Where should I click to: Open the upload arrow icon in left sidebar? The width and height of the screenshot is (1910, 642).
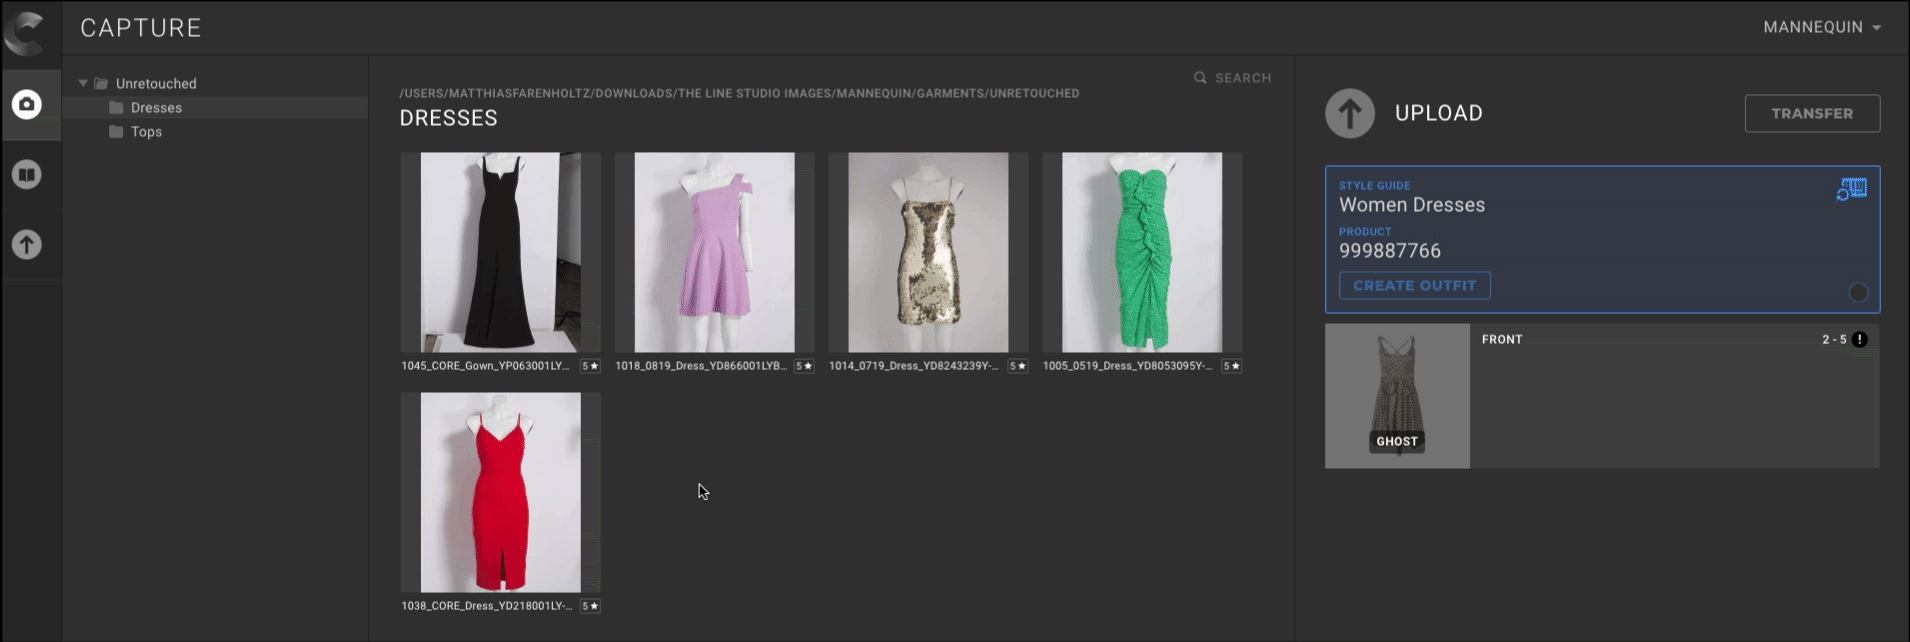[27, 245]
